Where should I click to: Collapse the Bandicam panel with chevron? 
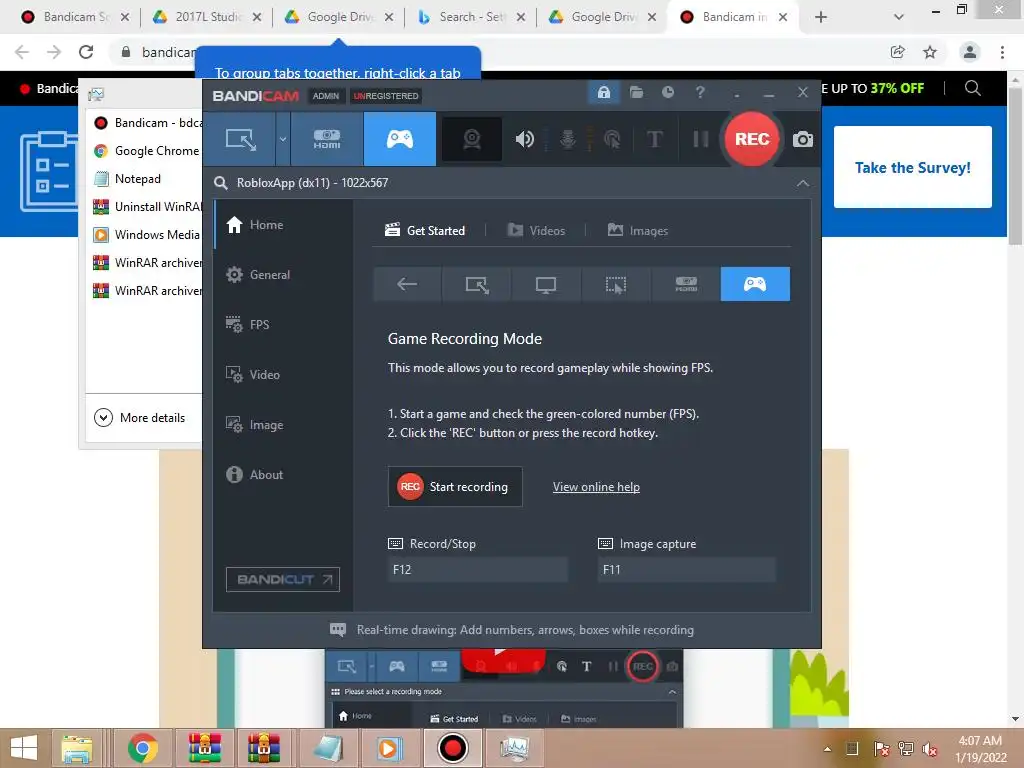pos(803,184)
